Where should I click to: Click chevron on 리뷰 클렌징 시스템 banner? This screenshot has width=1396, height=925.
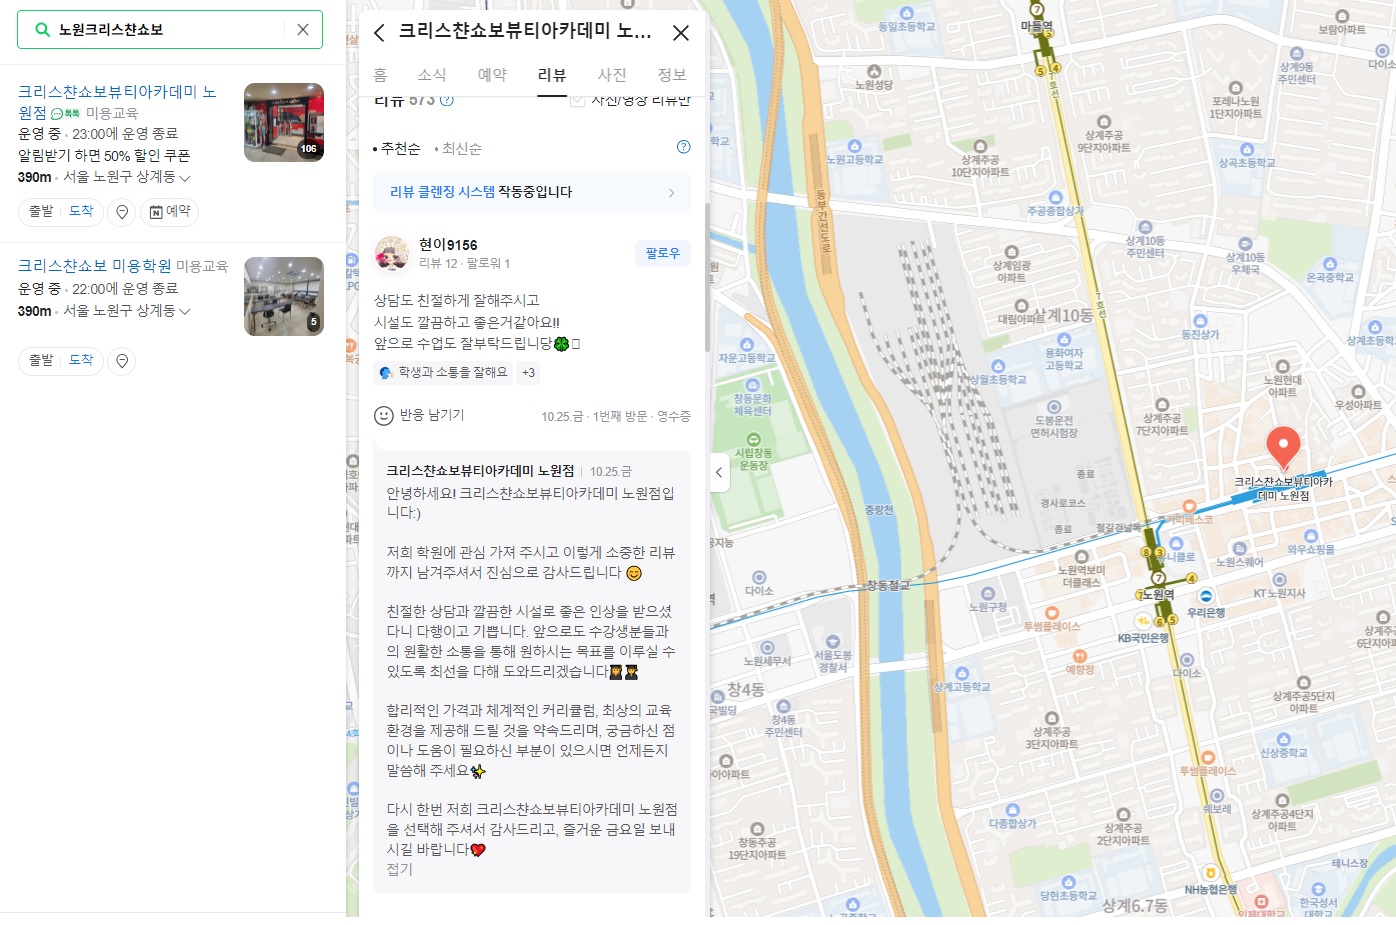[672, 193]
